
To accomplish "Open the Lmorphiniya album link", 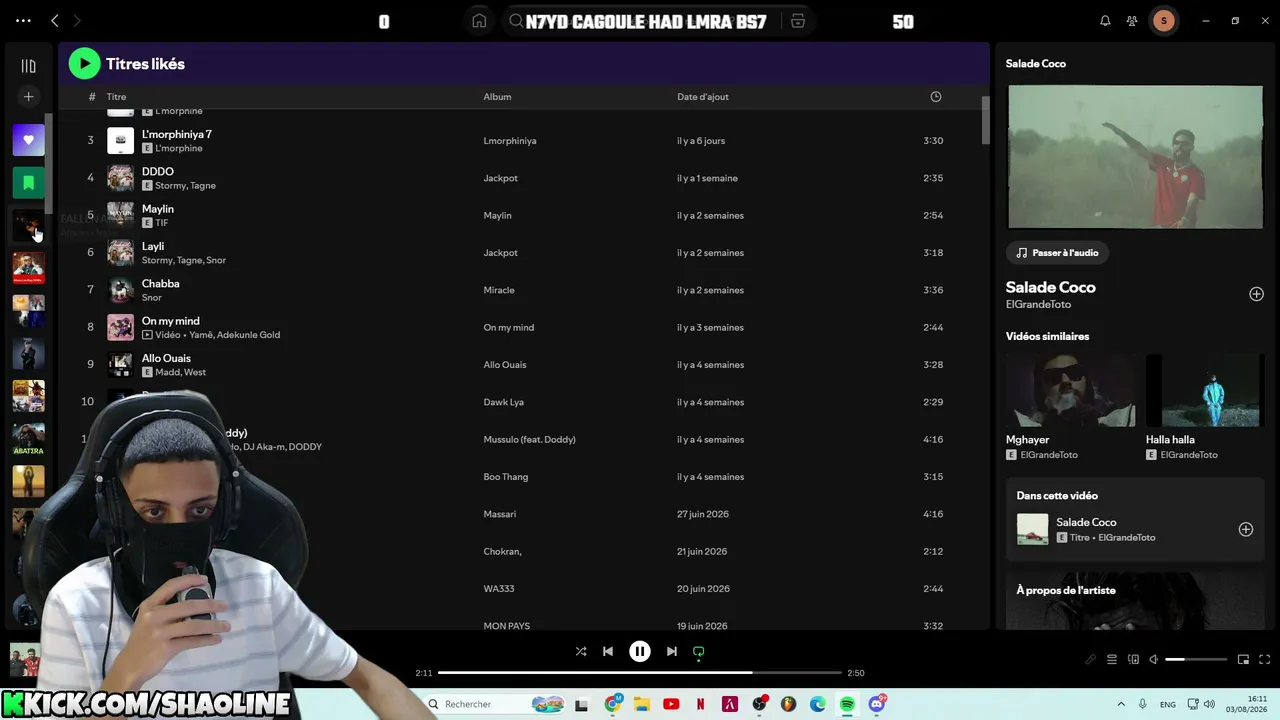I will coord(510,141).
